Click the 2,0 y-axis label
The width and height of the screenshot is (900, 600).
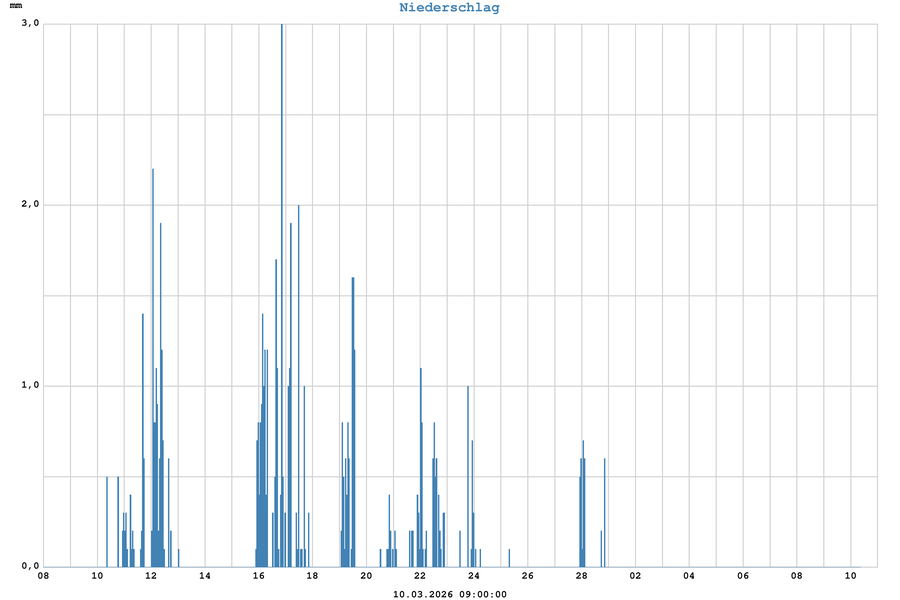point(30,204)
